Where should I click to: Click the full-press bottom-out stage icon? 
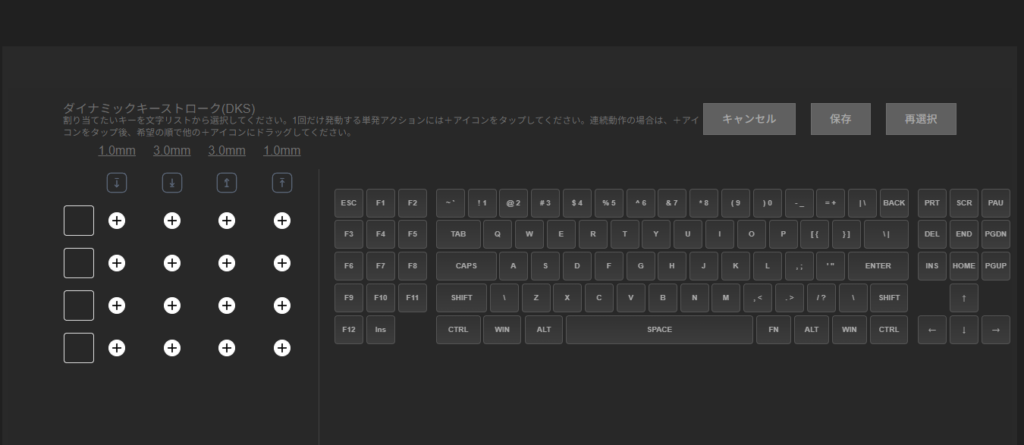172,183
